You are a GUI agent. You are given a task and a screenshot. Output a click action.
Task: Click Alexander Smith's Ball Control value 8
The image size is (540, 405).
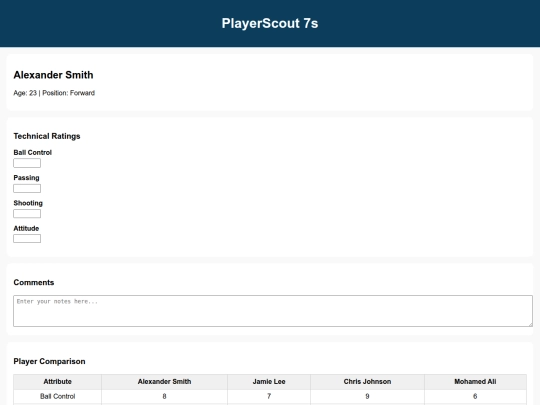pyautogui.click(x=164, y=396)
